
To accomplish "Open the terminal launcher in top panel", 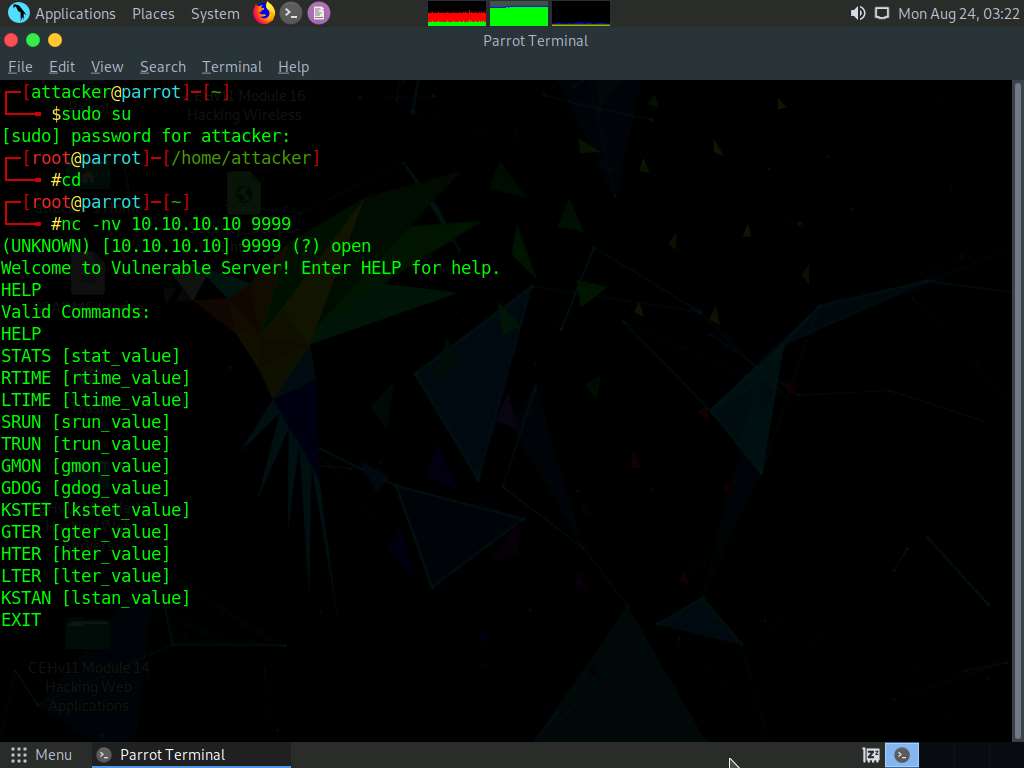I will pyautogui.click(x=291, y=12).
